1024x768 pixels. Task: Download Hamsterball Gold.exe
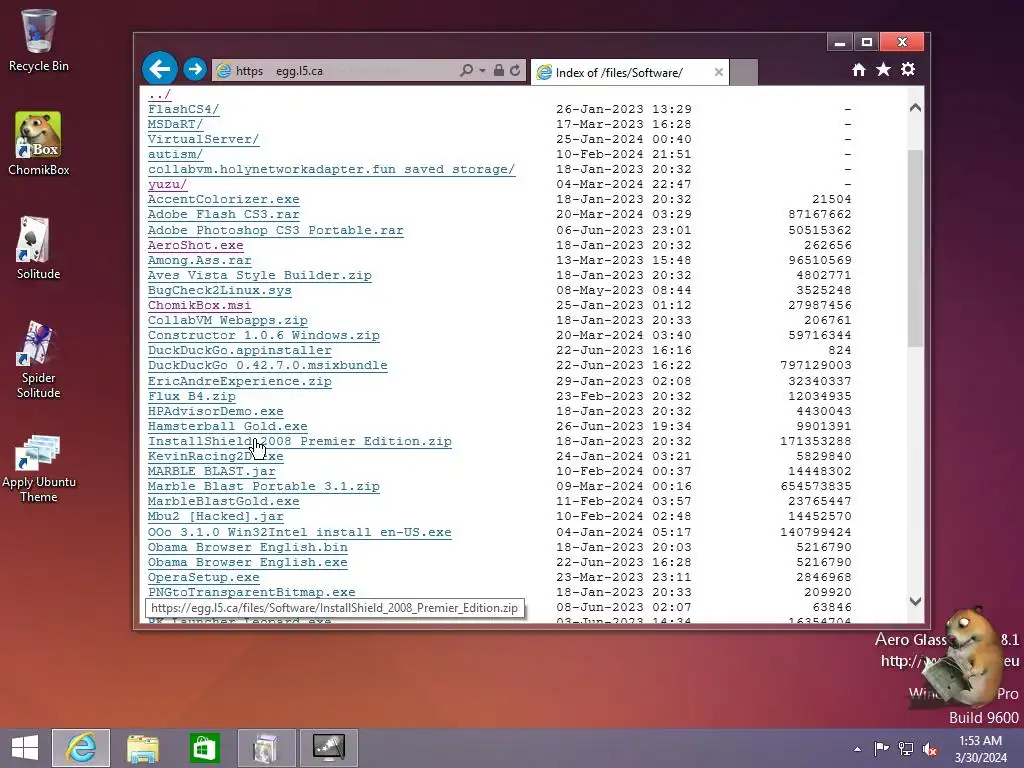pyautogui.click(x=227, y=426)
